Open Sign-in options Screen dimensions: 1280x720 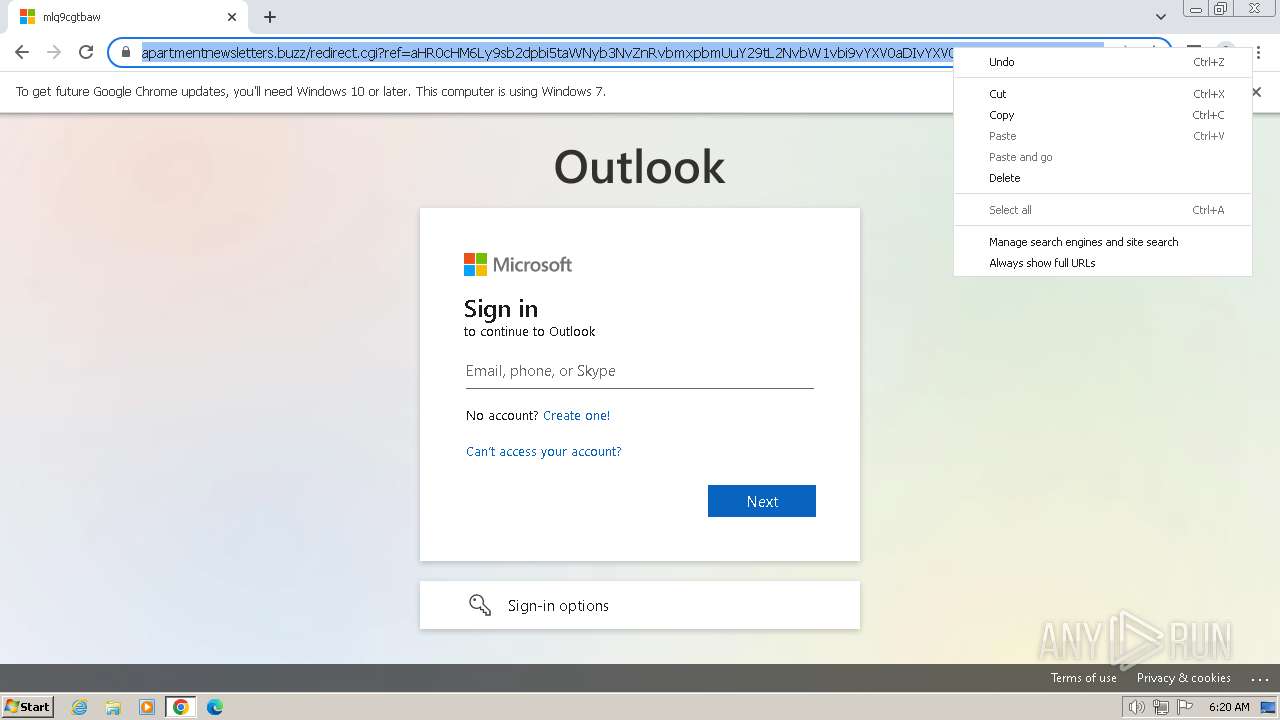640,605
